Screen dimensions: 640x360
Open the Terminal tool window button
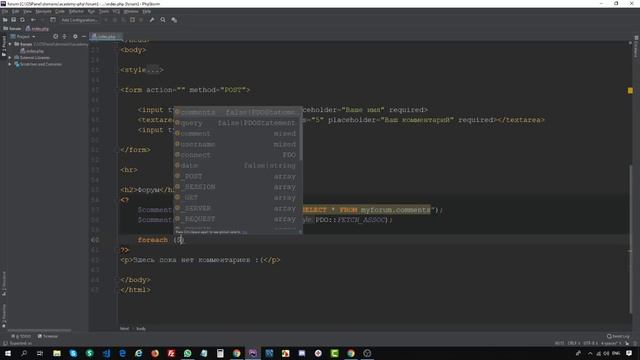(48, 336)
